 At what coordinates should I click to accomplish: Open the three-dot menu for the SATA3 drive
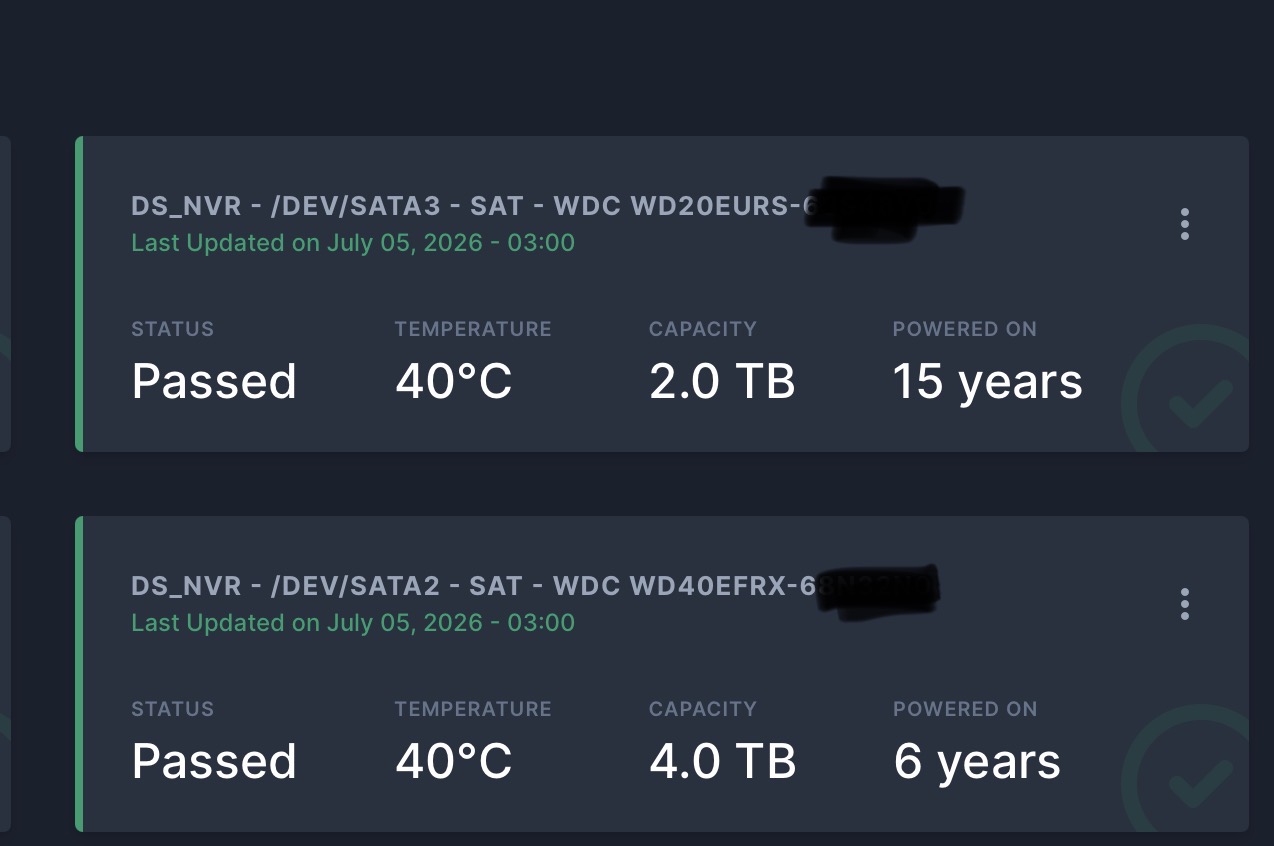pyautogui.click(x=1185, y=224)
